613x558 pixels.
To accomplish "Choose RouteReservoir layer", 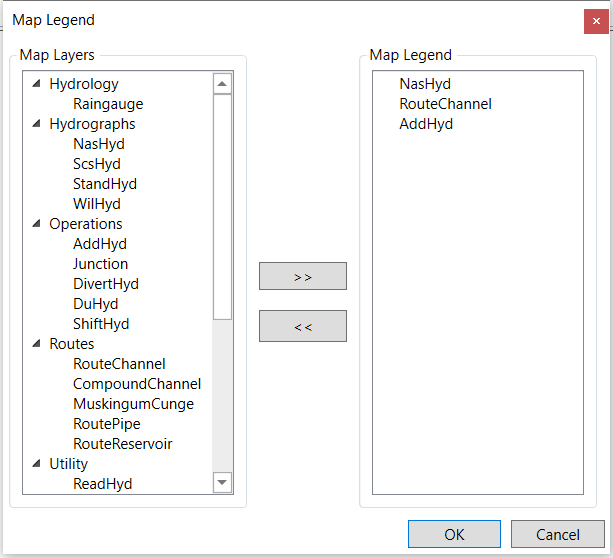I will point(122,444).
